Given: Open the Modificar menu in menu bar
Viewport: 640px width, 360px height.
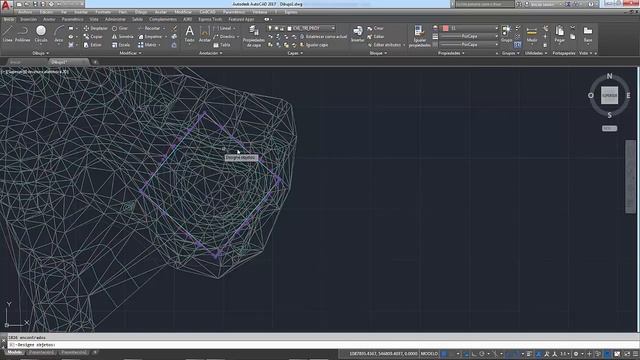Looking at the screenshot, I should click(183, 12).
